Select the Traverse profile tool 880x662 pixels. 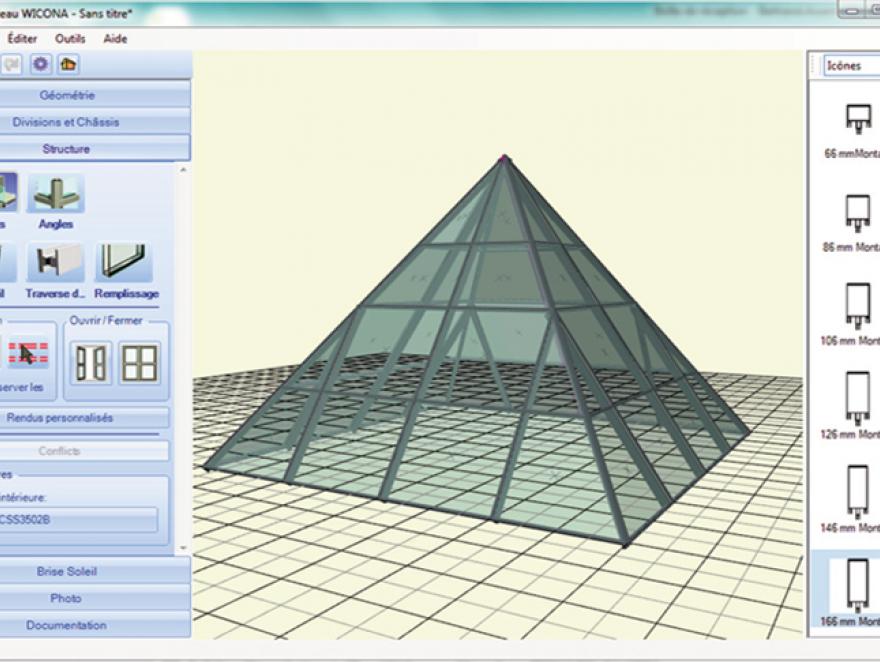[56, 263]
